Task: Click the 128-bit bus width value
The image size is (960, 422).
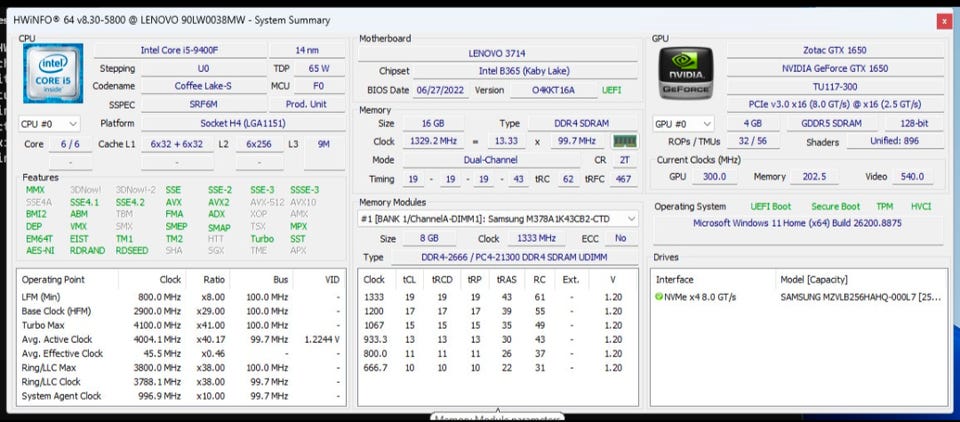Action: coord(914,124)
